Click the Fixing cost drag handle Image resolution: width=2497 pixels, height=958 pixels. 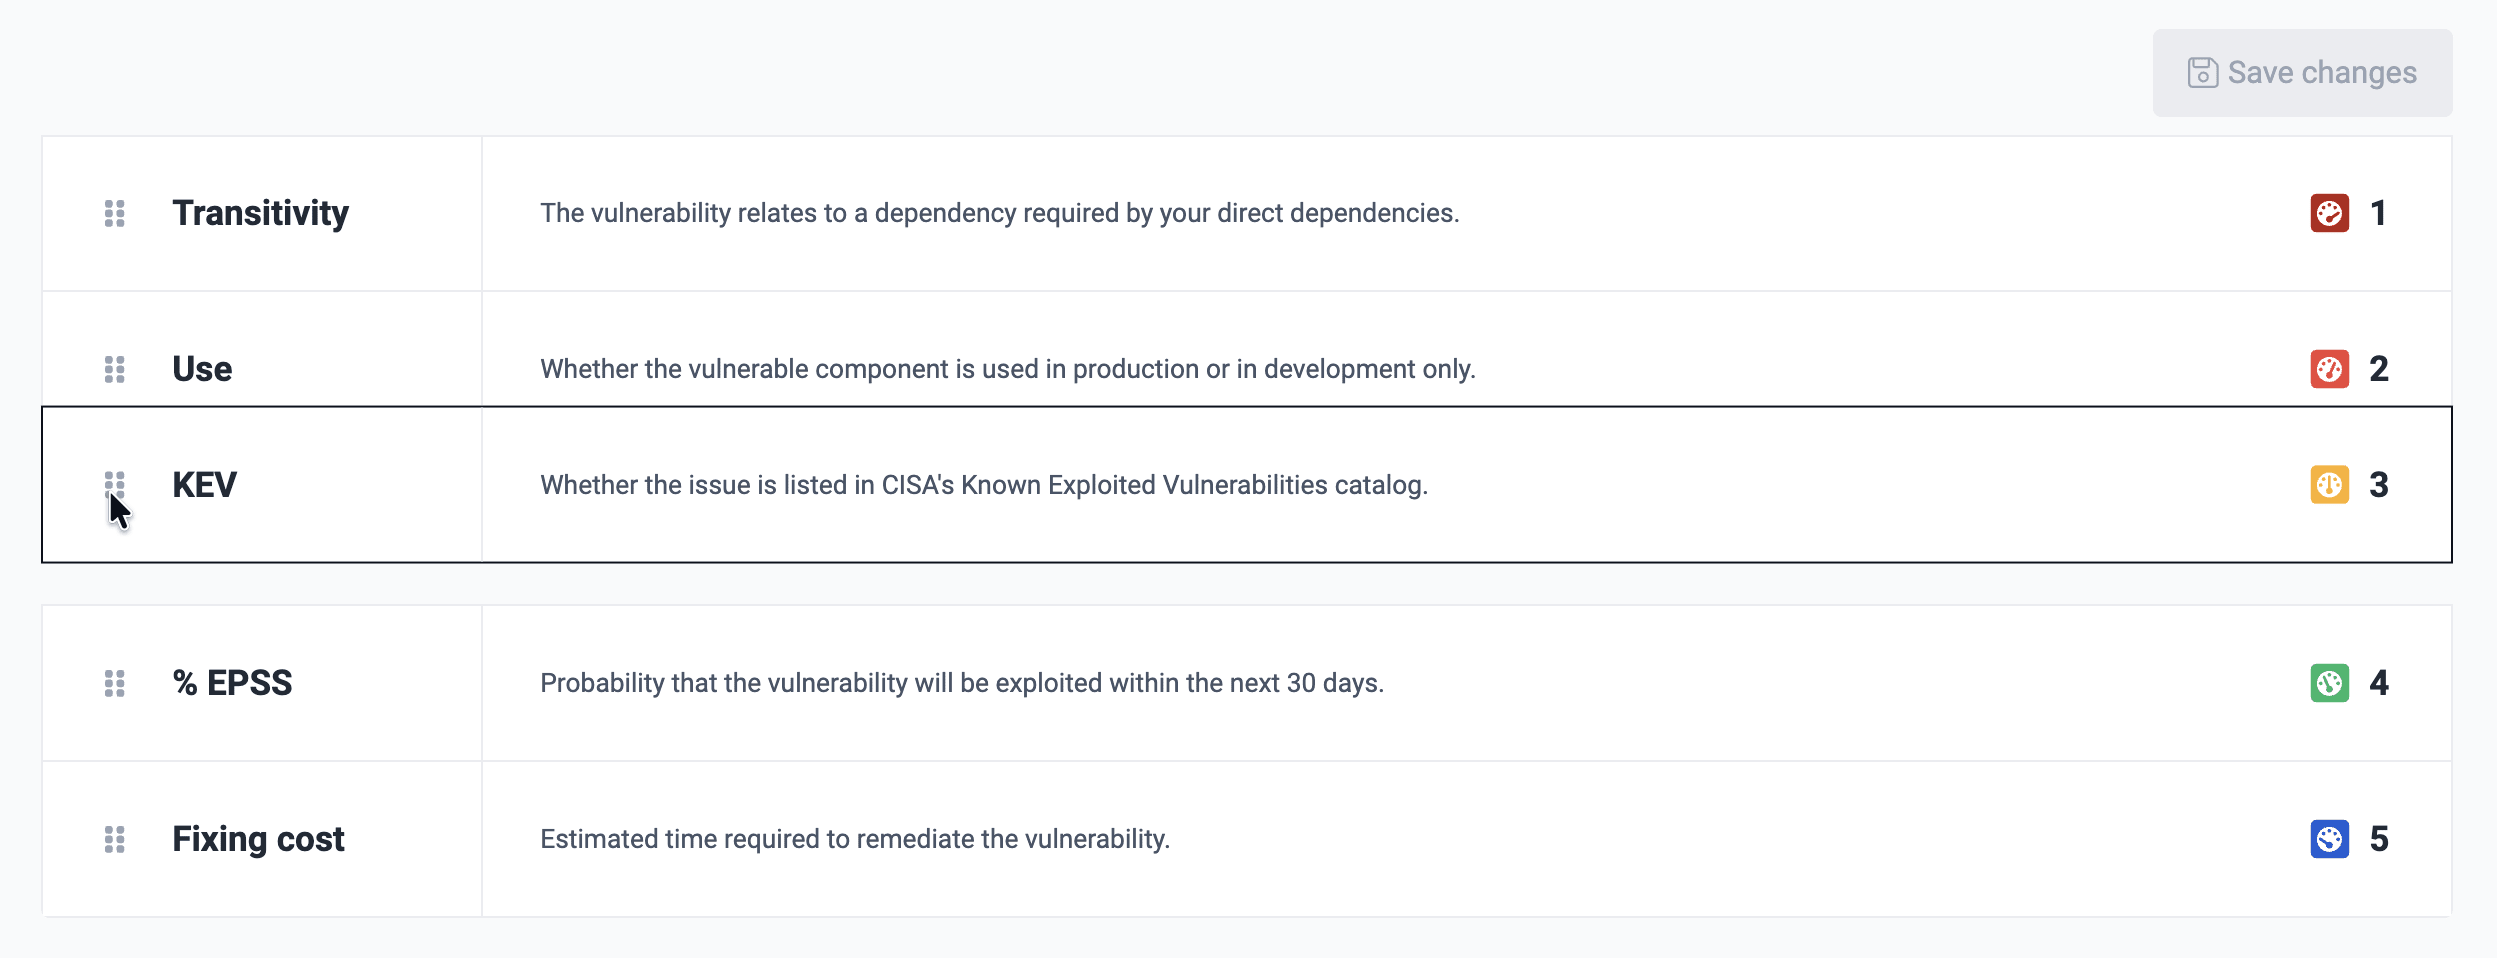coord(115,839)
